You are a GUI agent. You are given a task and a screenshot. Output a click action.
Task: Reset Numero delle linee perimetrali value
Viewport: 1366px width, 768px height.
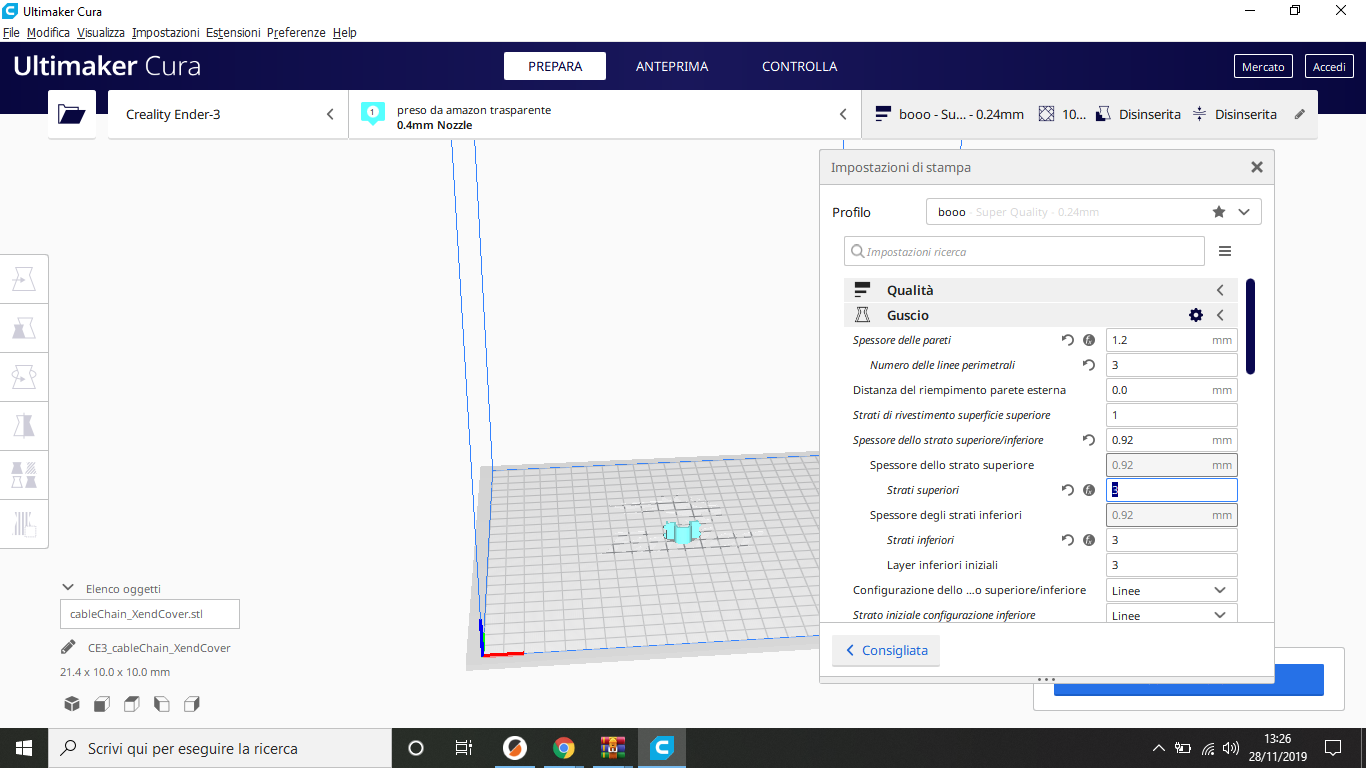(x=1089, y=365)
